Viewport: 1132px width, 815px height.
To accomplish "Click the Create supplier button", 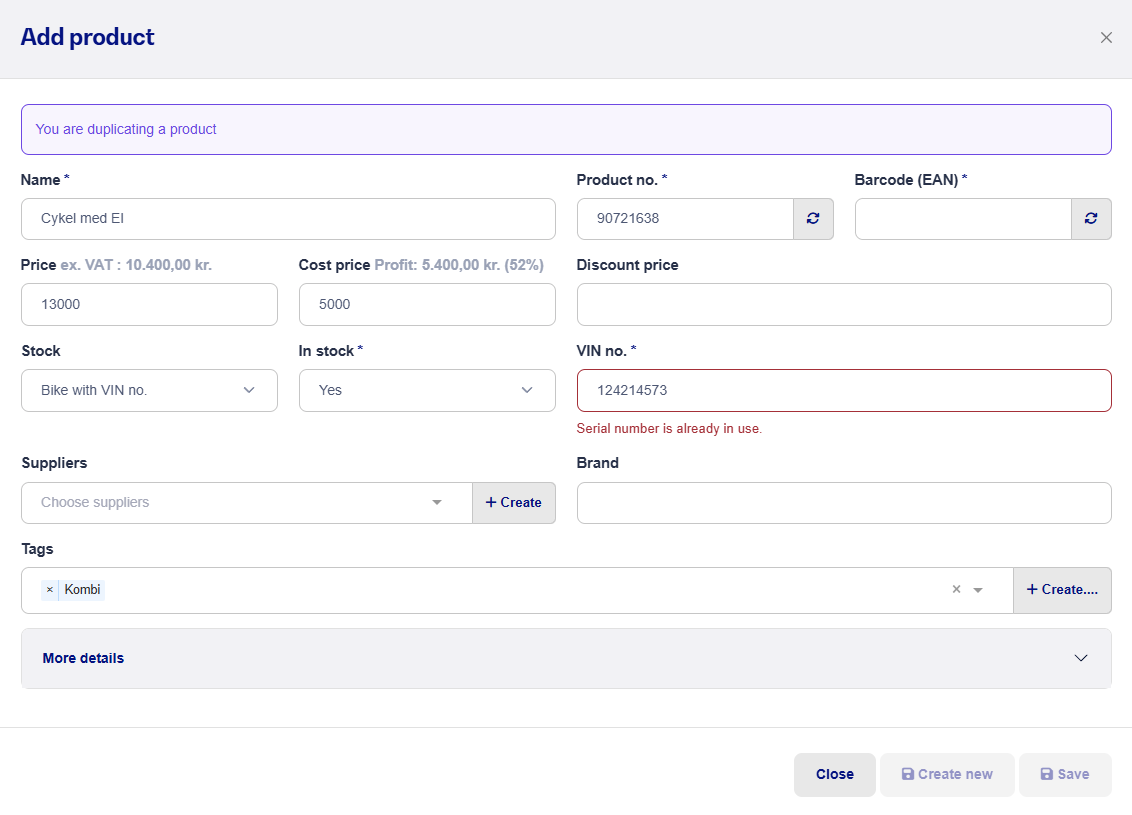I will 514,502.
